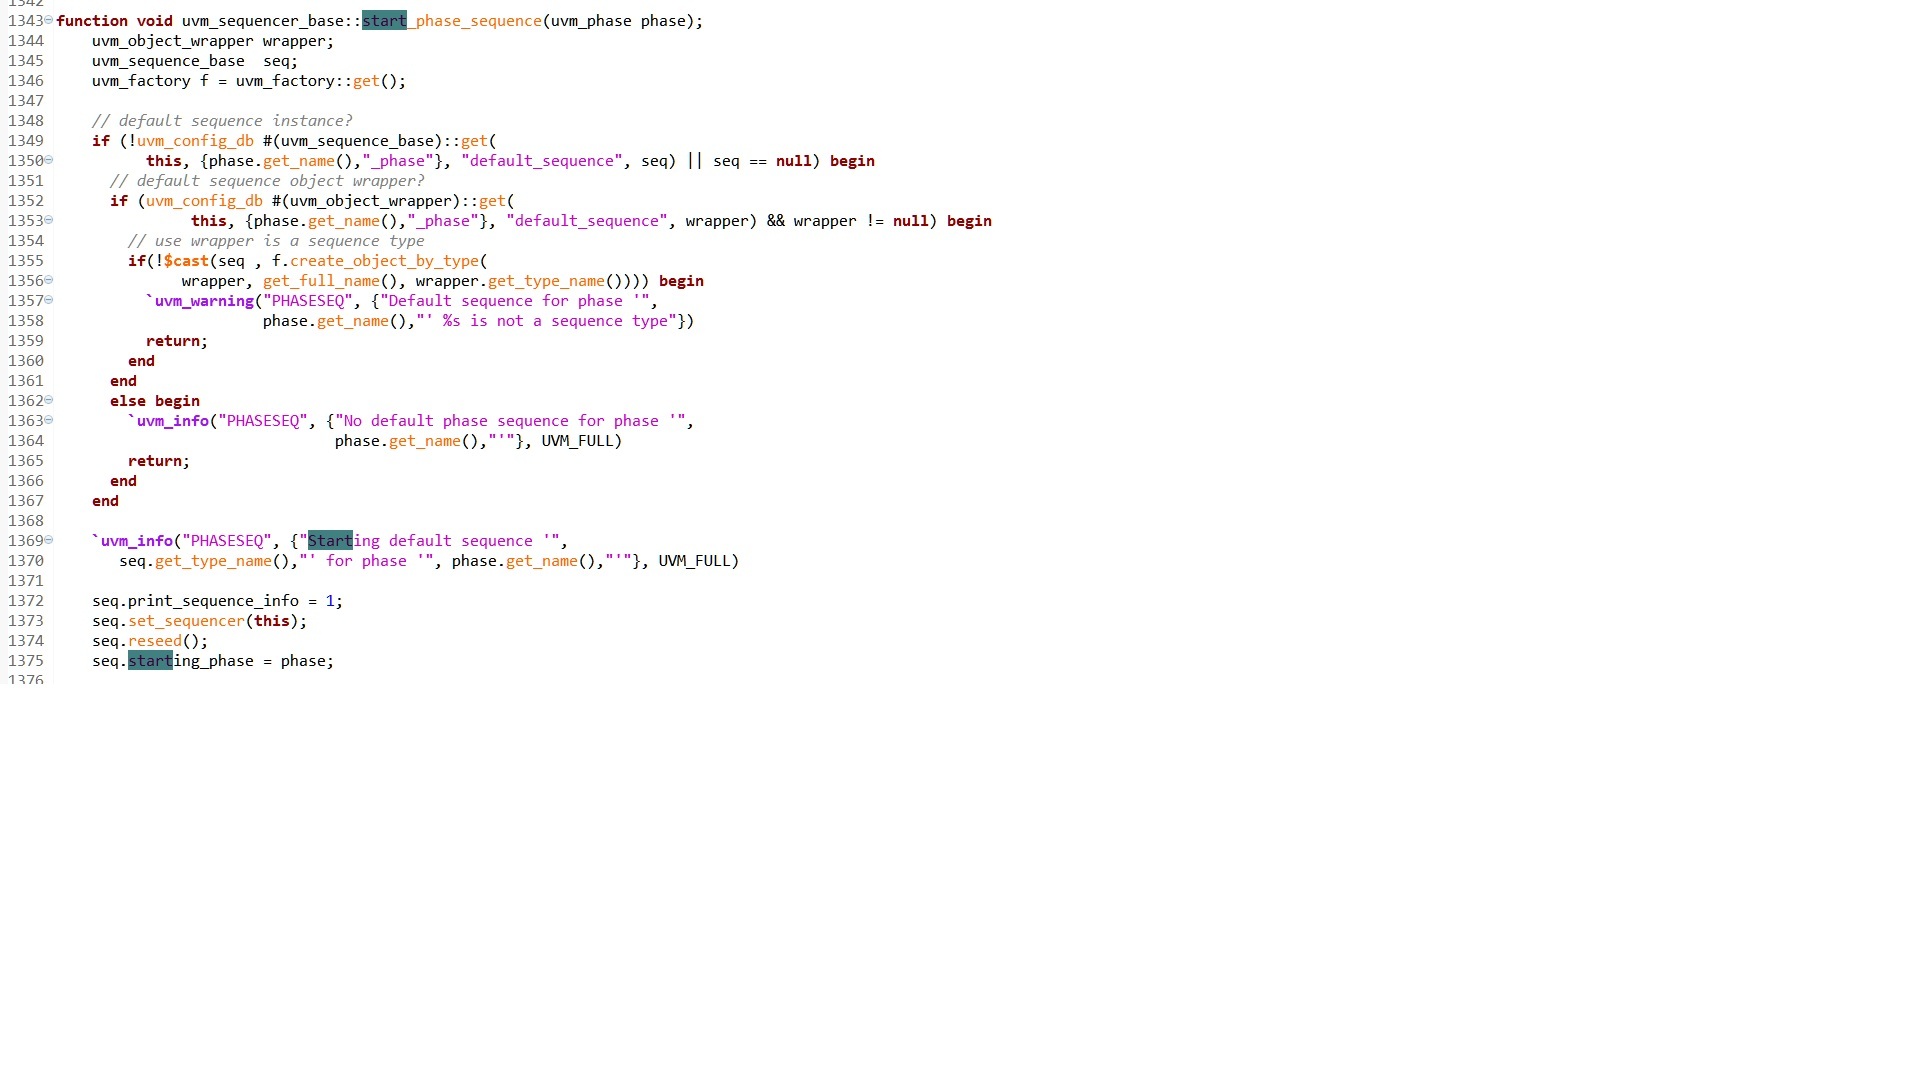The image size is (1920, 1080).
Task: Select the highlighted start match in the function name
Action: 385,20
